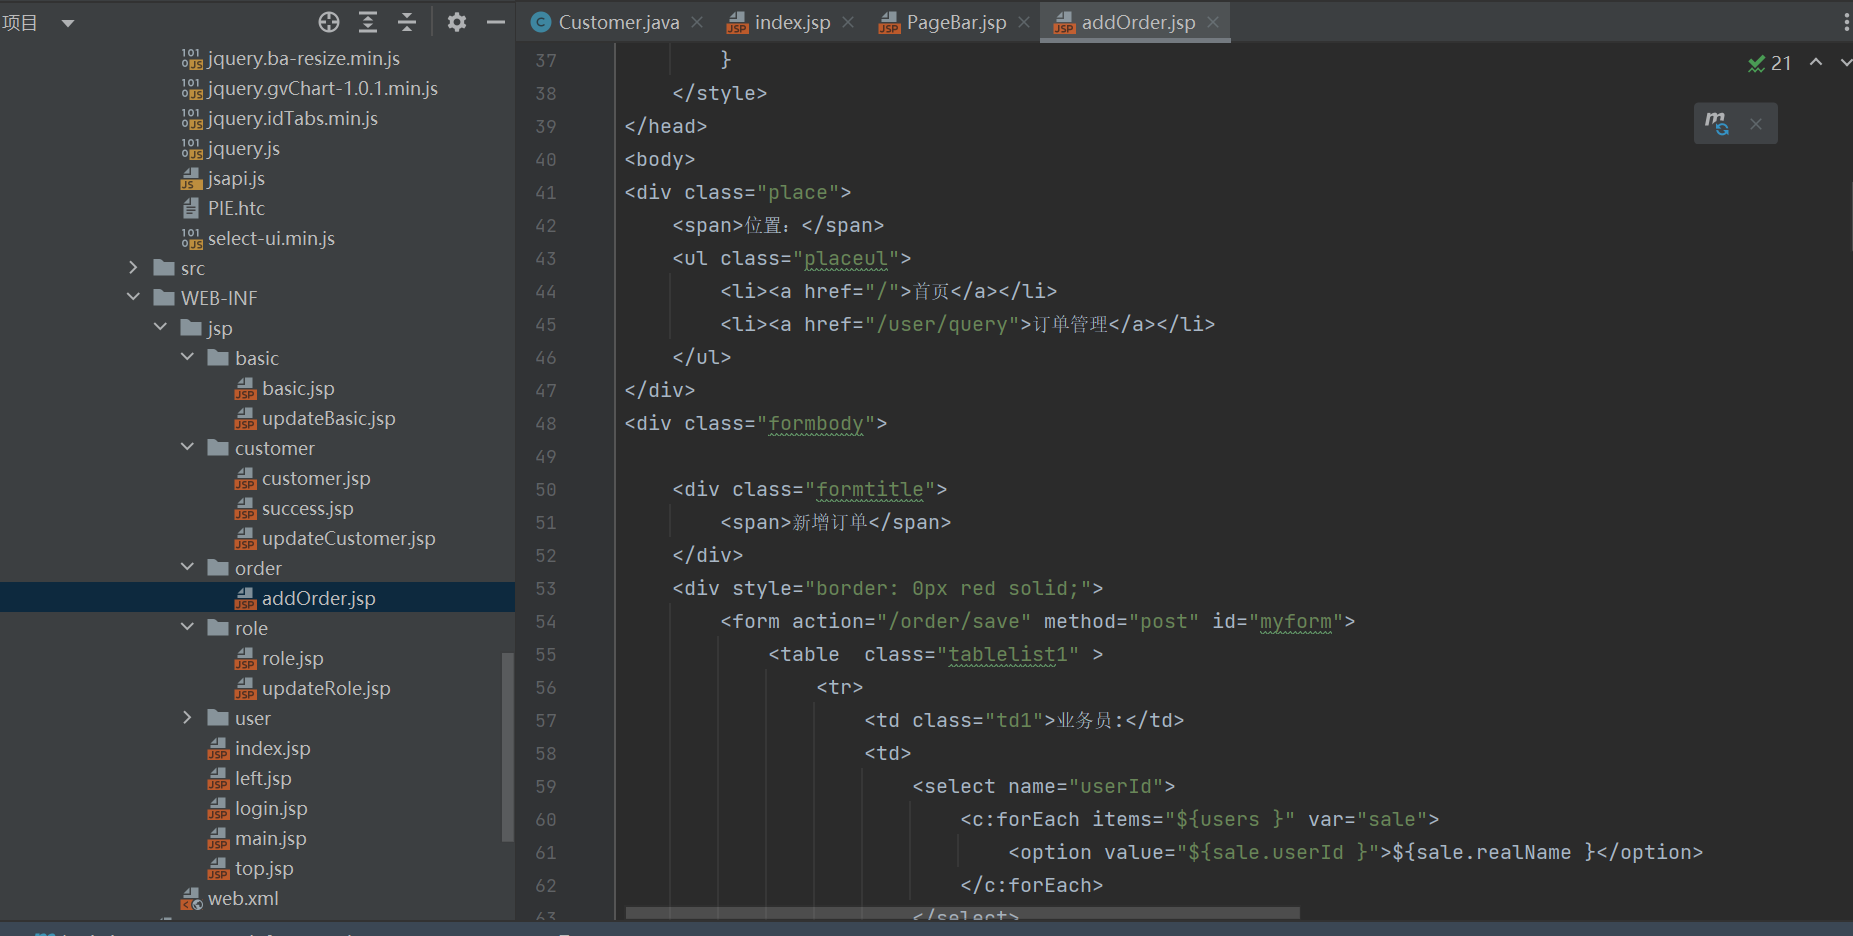Click the editor horizontal scrollbar
The width and height of the screenshot is (1853, 936).
coord(962,912)
